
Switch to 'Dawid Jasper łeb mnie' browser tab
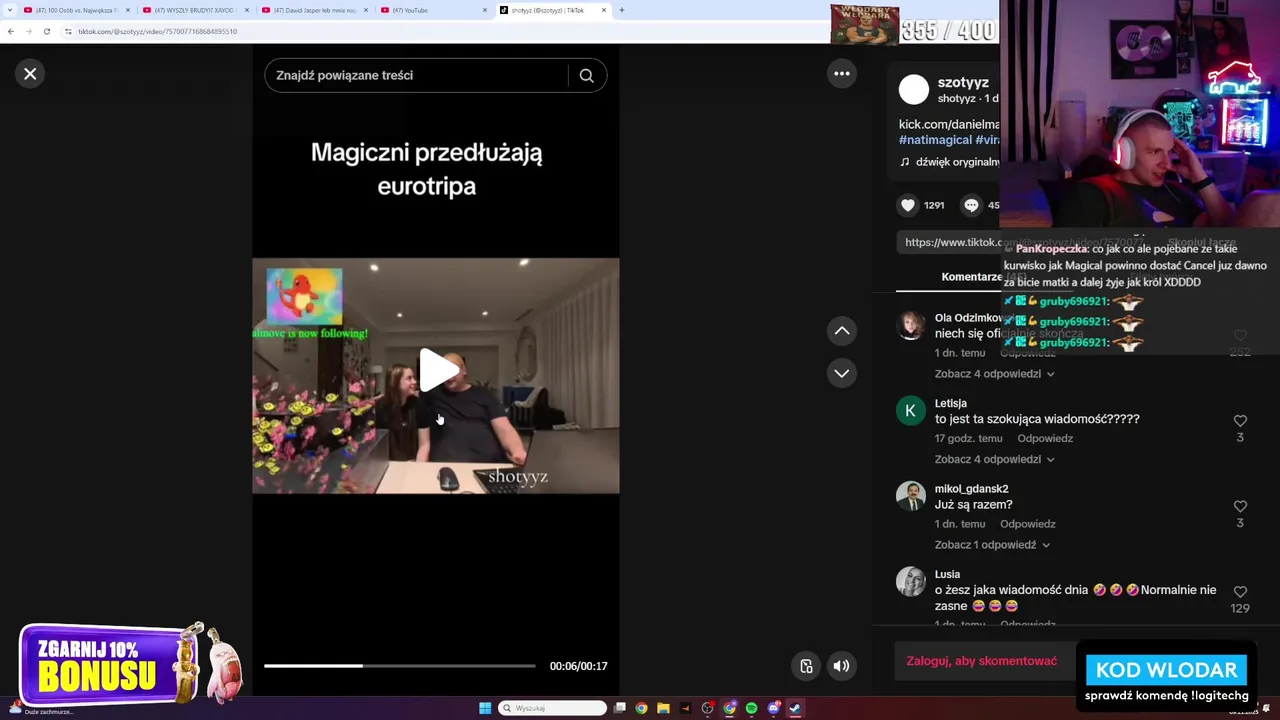coord(314,10)
